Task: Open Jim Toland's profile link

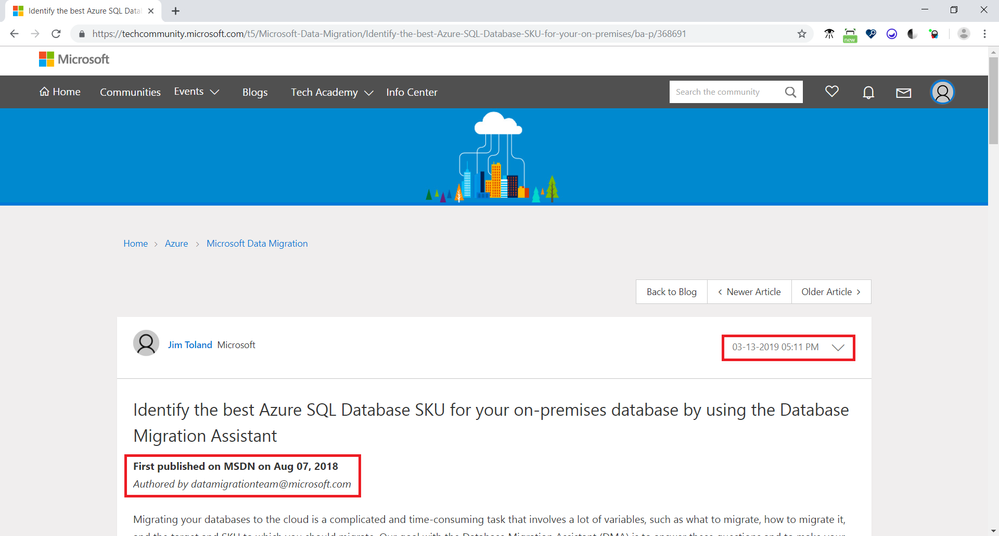Action: point(190,345)
